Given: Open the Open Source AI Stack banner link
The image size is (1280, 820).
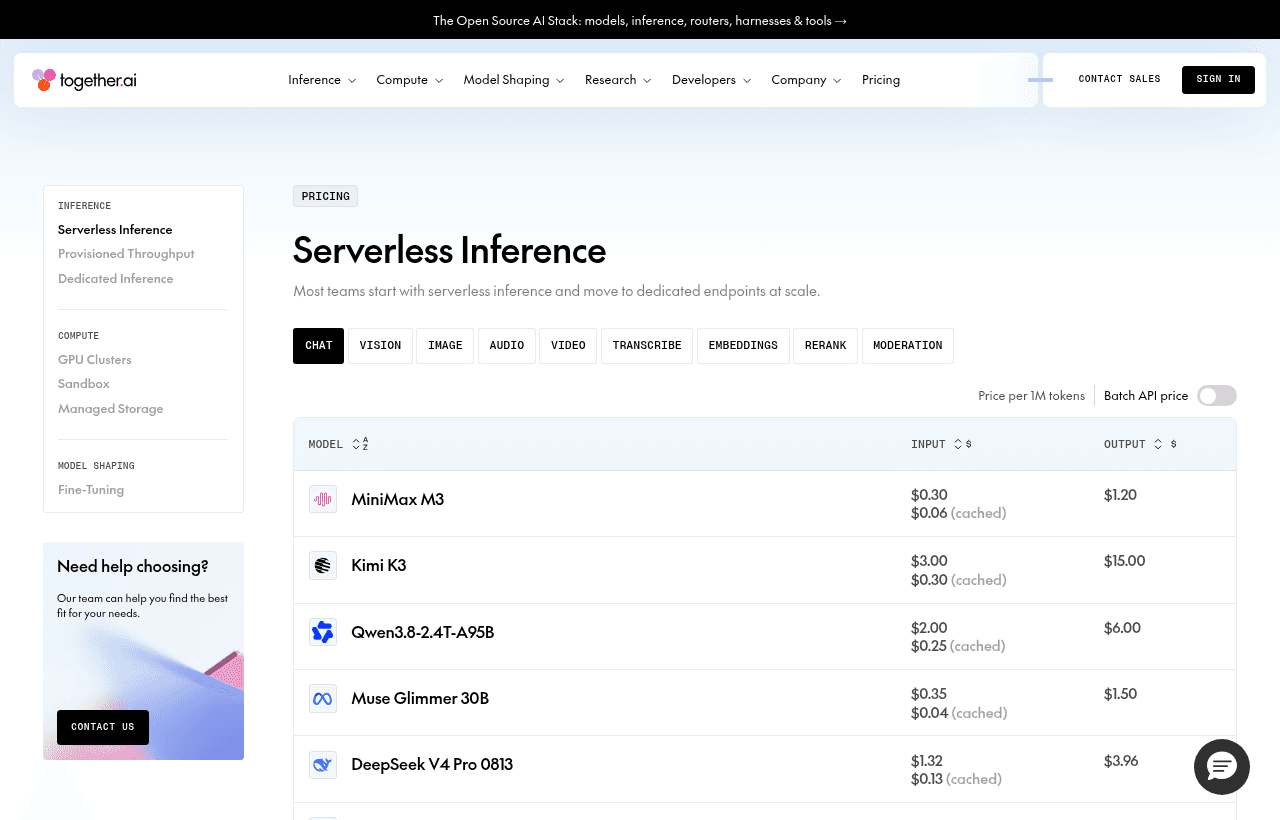Looking at the screenshot, I should click(640, 20).
